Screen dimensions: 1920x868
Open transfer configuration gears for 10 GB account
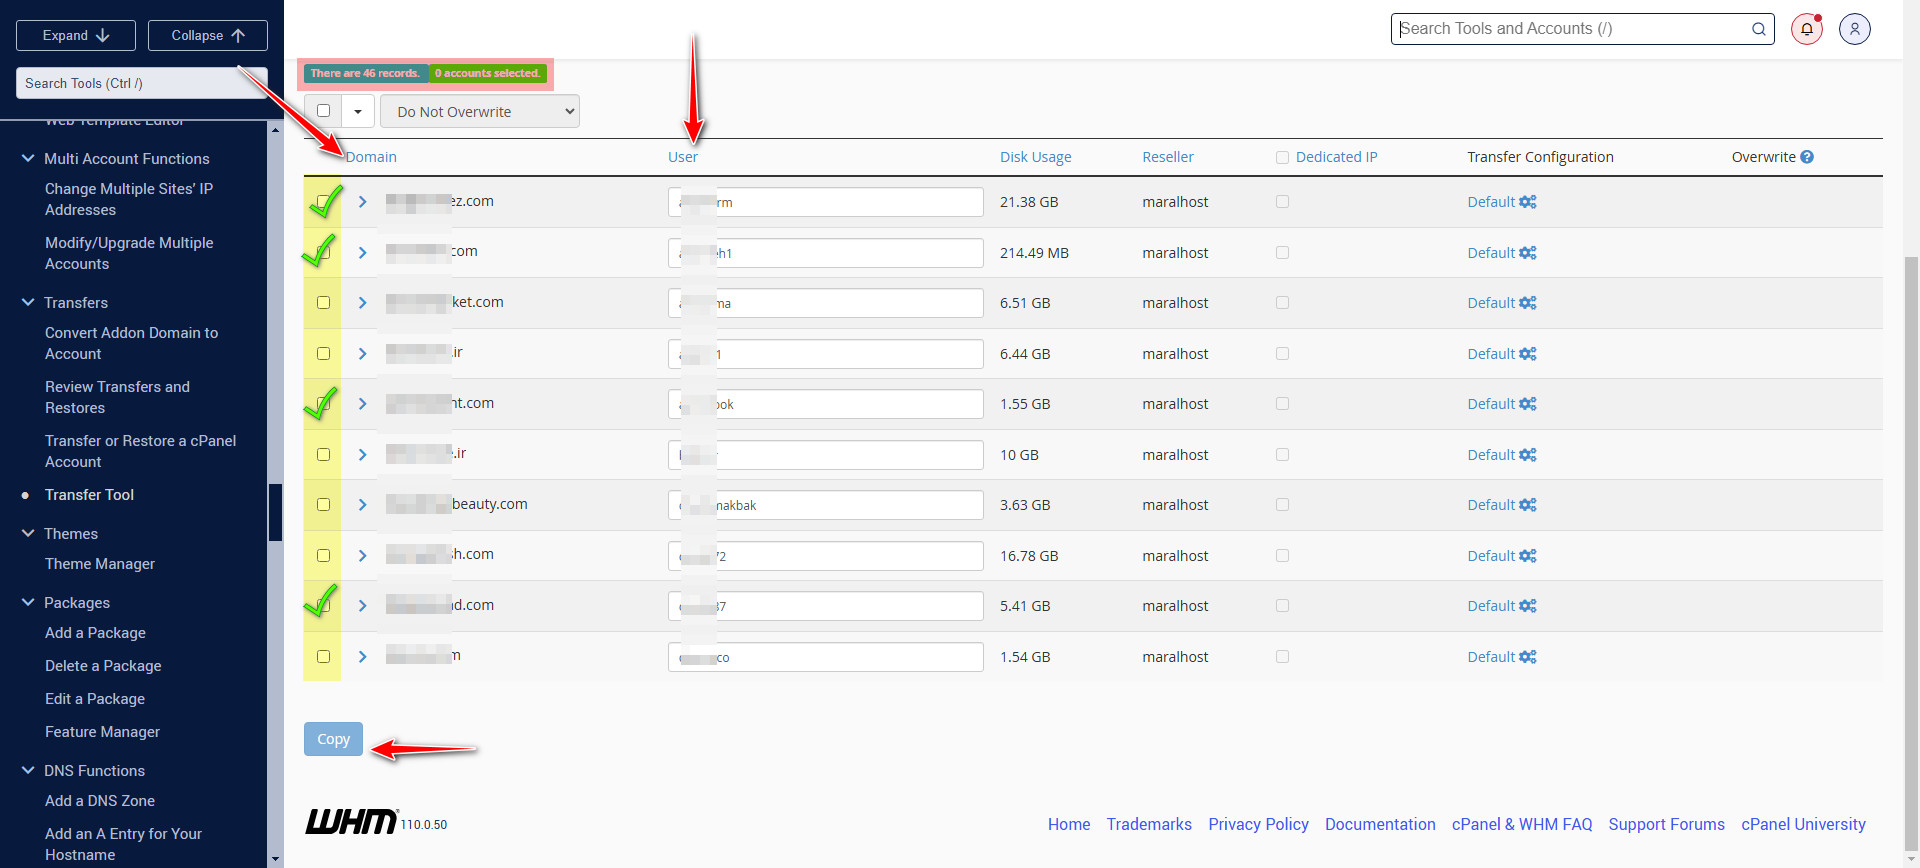point(1527,455)
